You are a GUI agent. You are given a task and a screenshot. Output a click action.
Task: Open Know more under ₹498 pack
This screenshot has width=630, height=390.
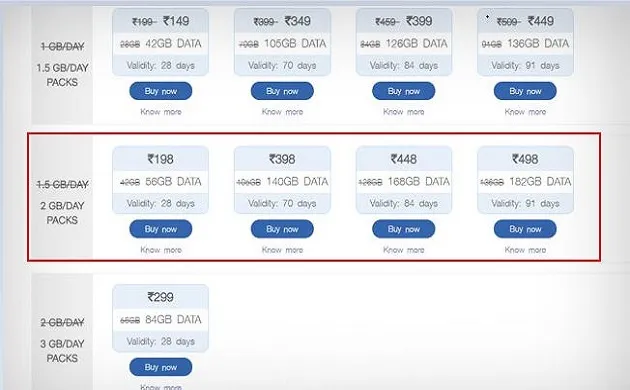pos(525,250)
